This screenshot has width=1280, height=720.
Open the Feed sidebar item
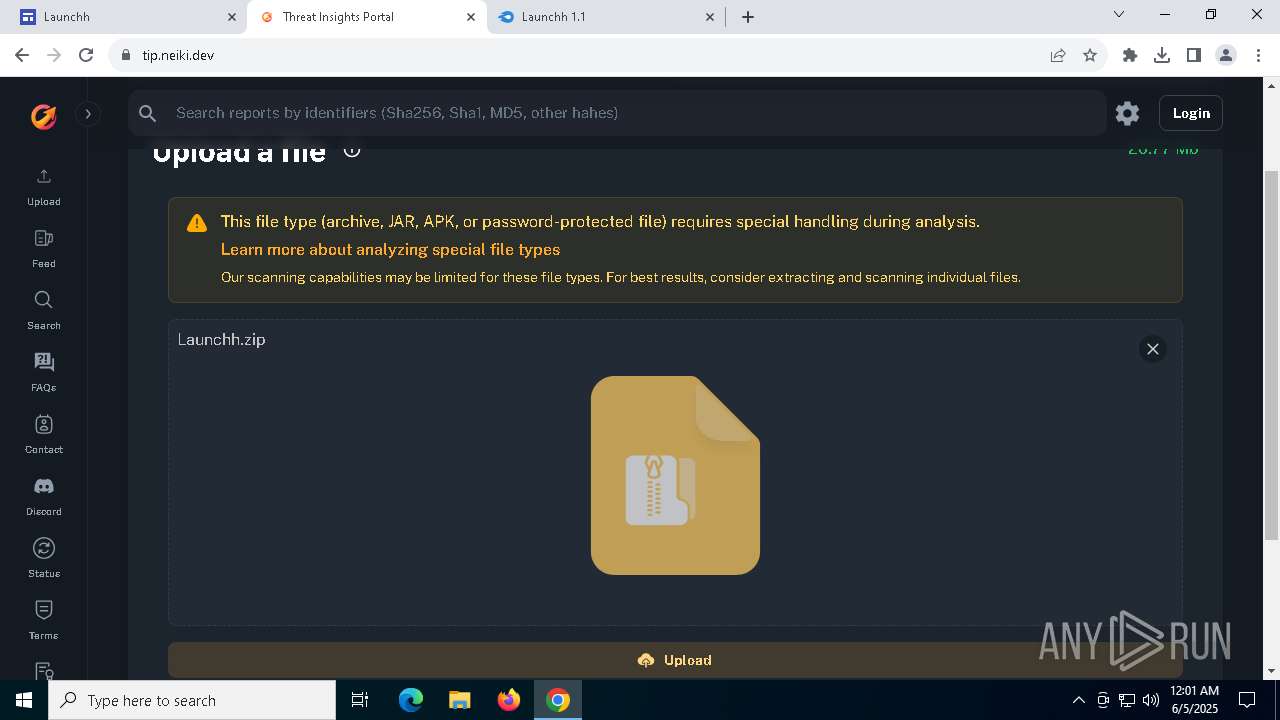(x=43, y=249)
